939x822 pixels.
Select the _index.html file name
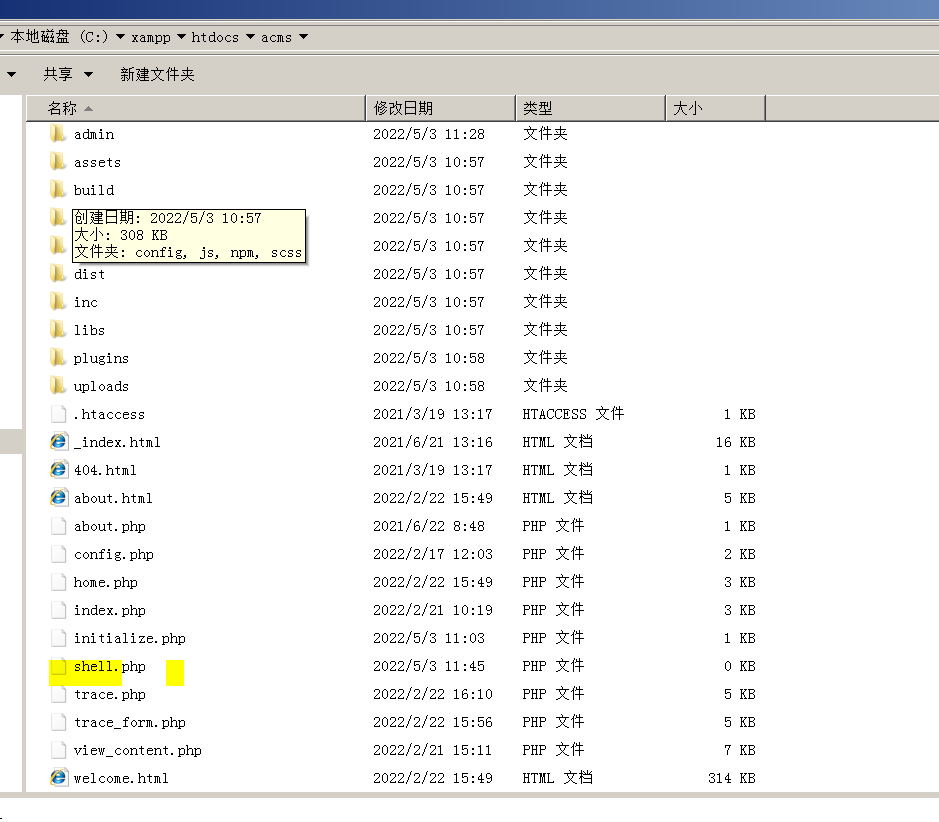point(117,442)
